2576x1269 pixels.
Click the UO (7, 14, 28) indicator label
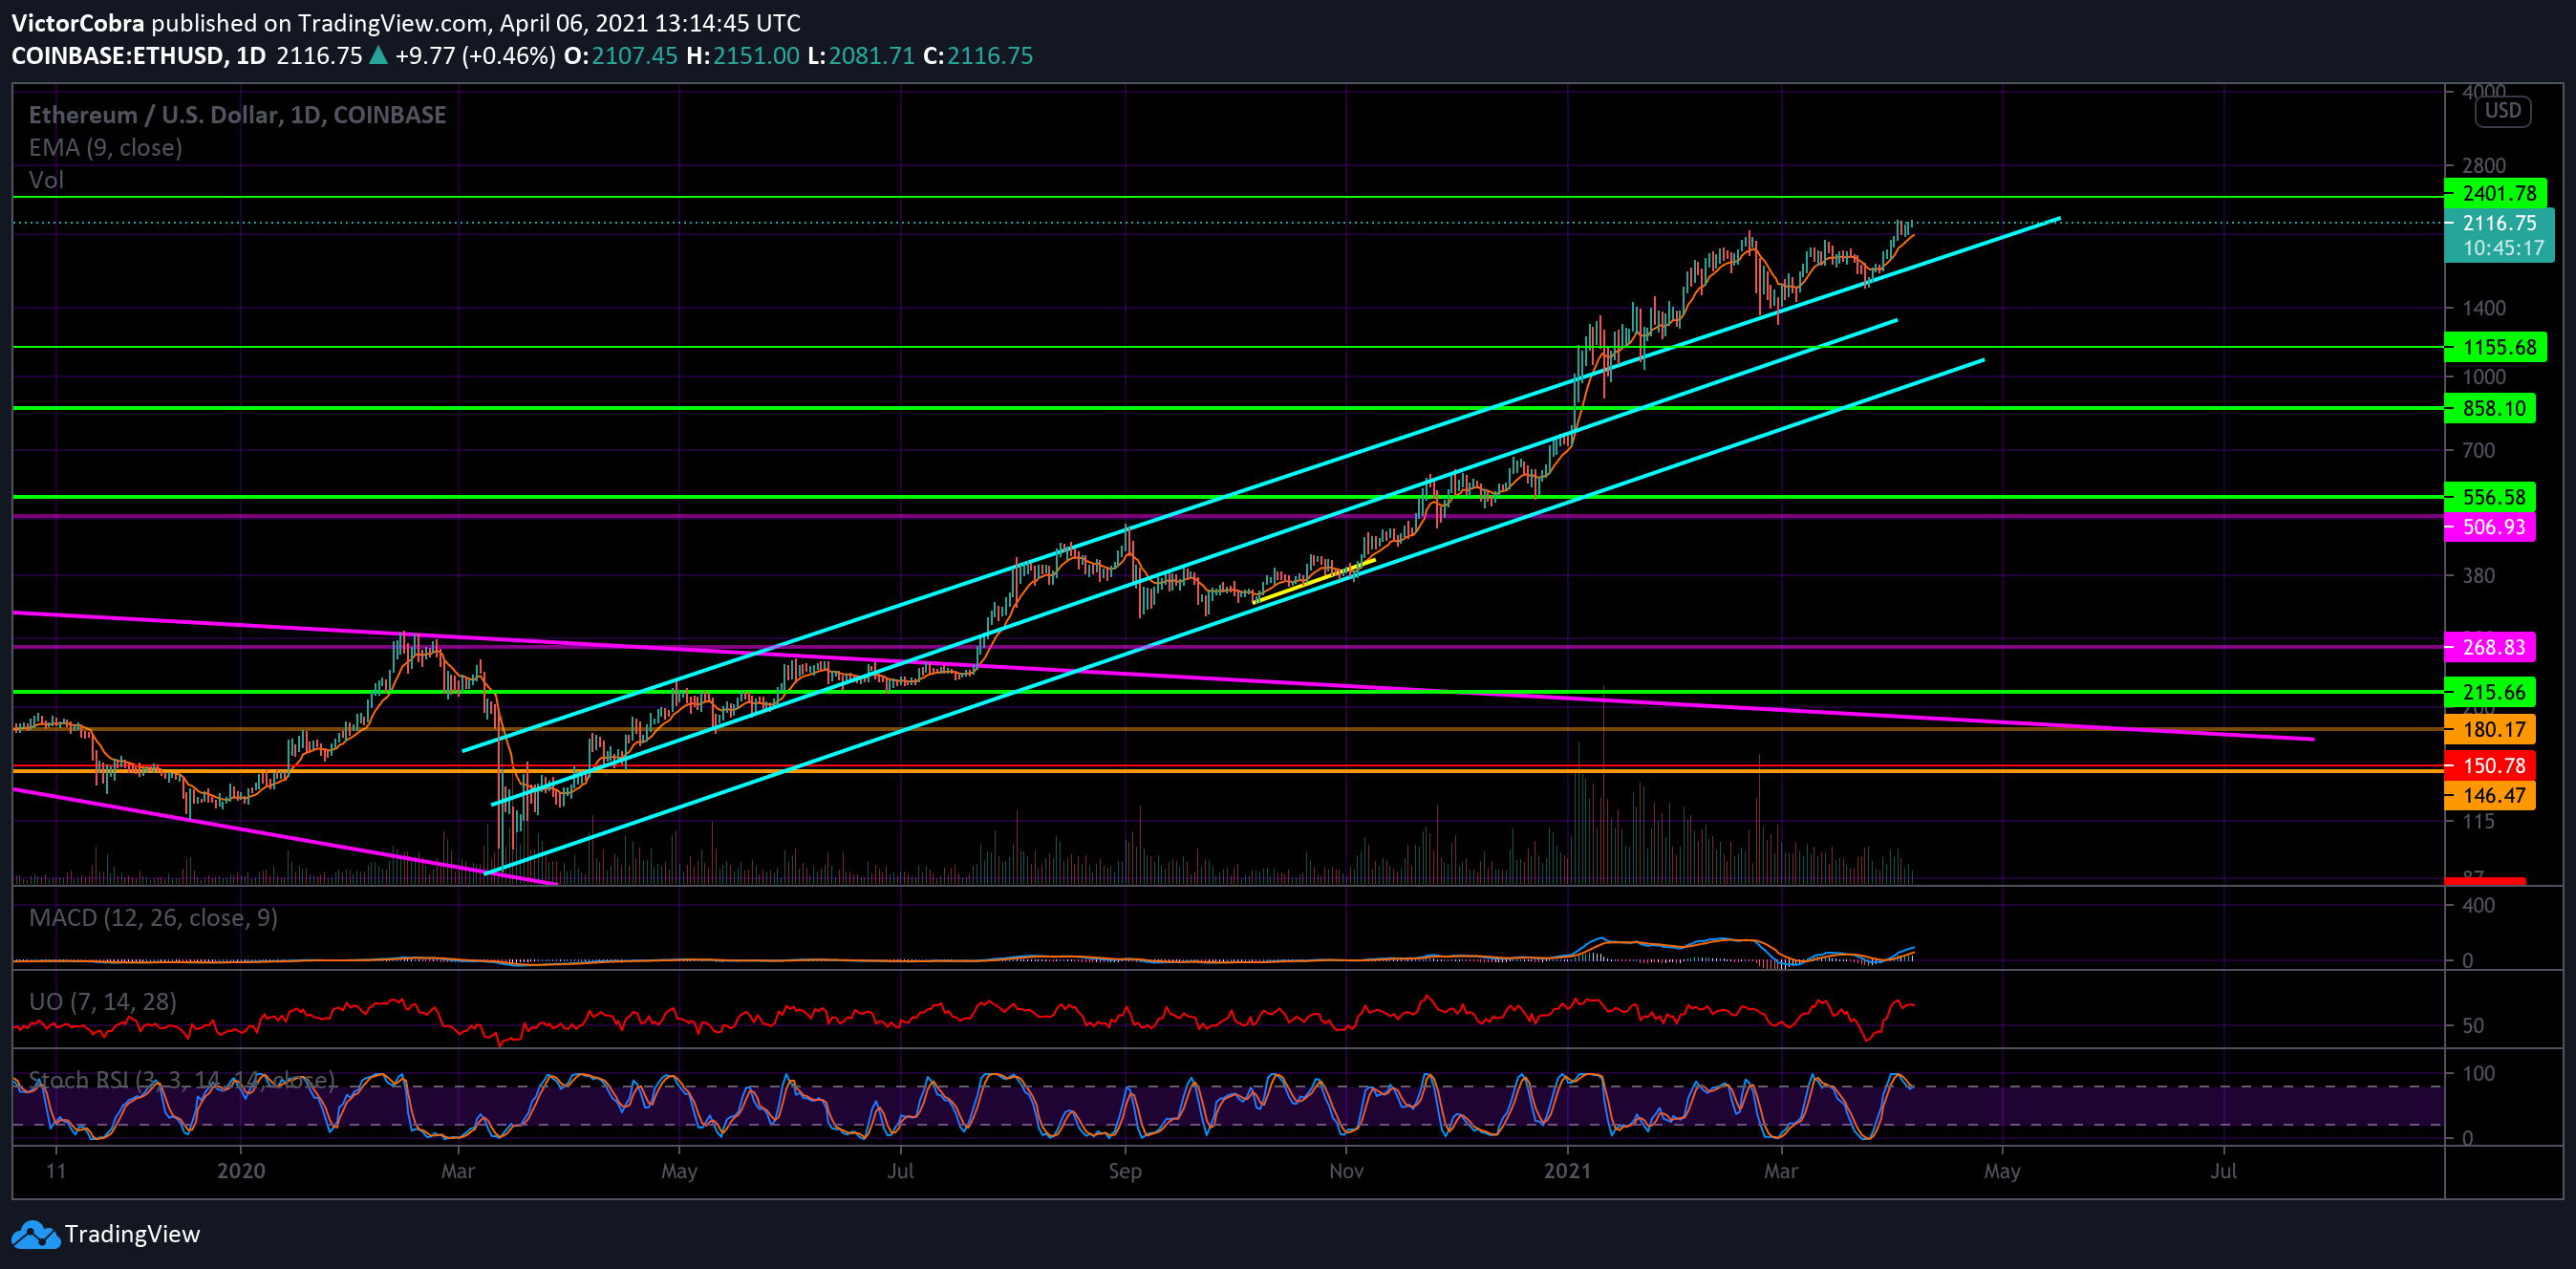(x=102, y=1002)
